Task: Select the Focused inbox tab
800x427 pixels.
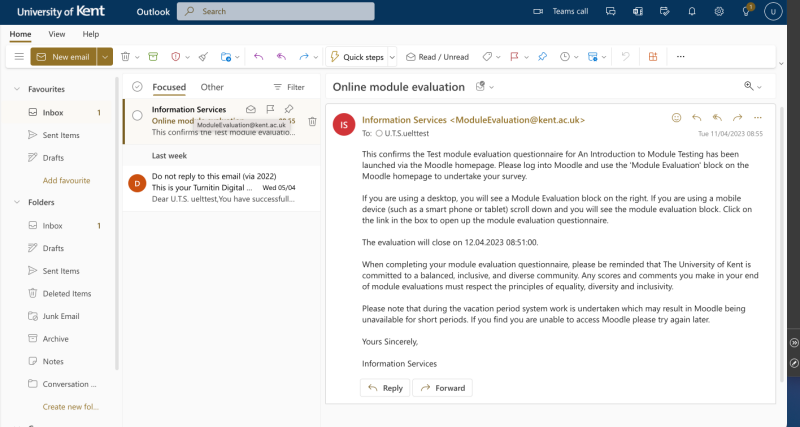Action: pos(169,87)
